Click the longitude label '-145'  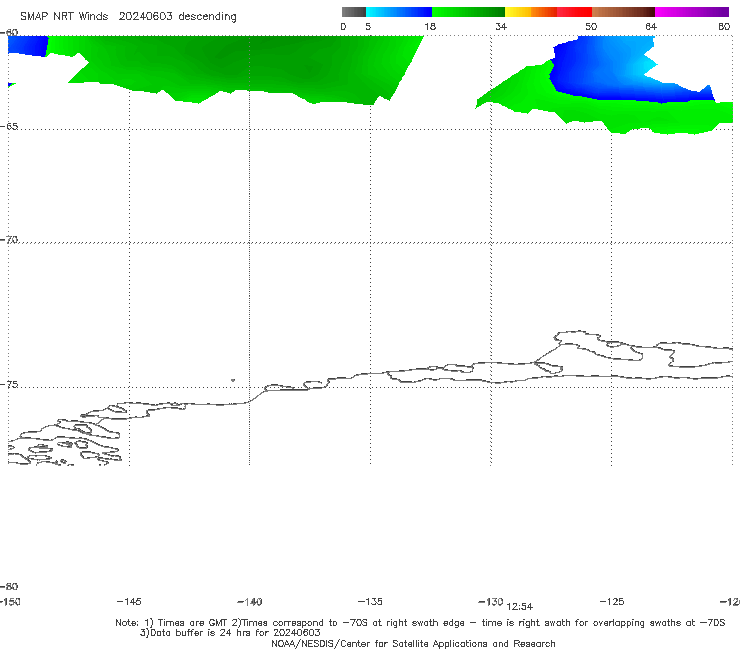(x=129, y=601)
